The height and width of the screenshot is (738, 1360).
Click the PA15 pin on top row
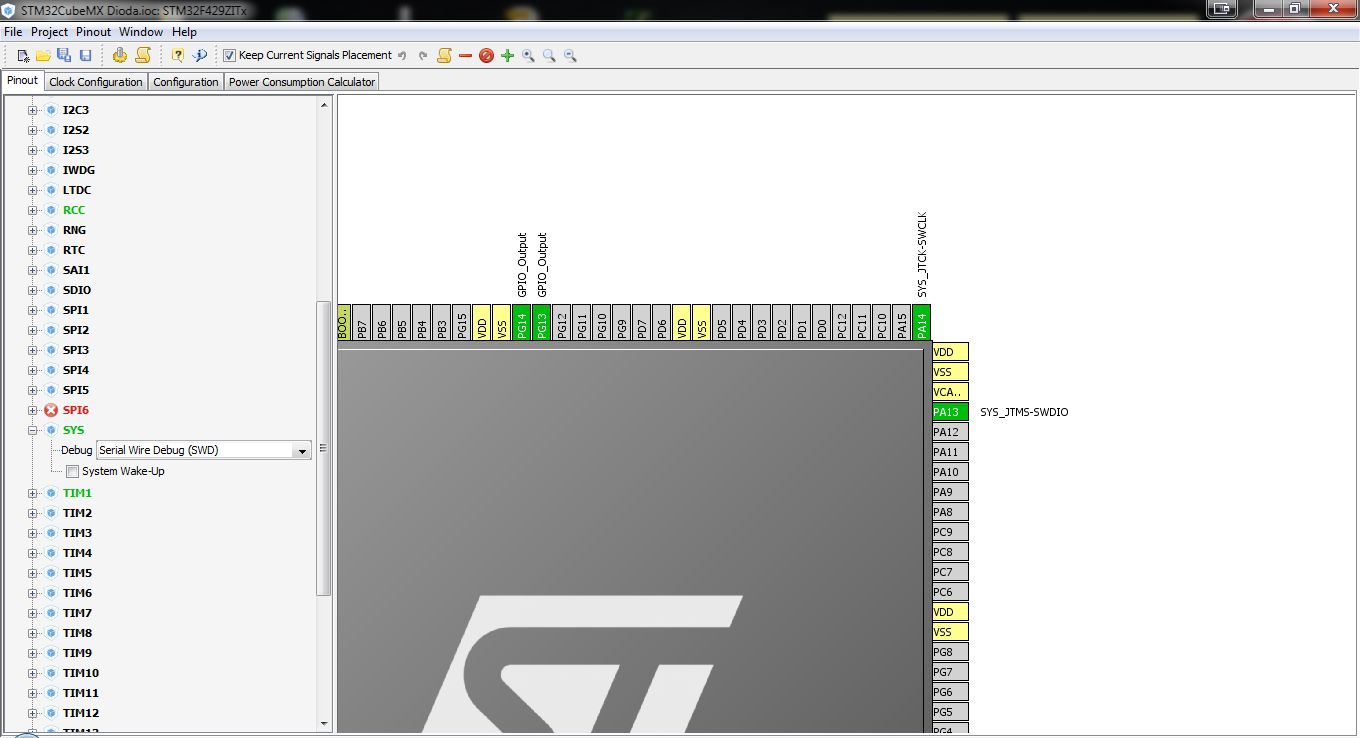[902, 322]
